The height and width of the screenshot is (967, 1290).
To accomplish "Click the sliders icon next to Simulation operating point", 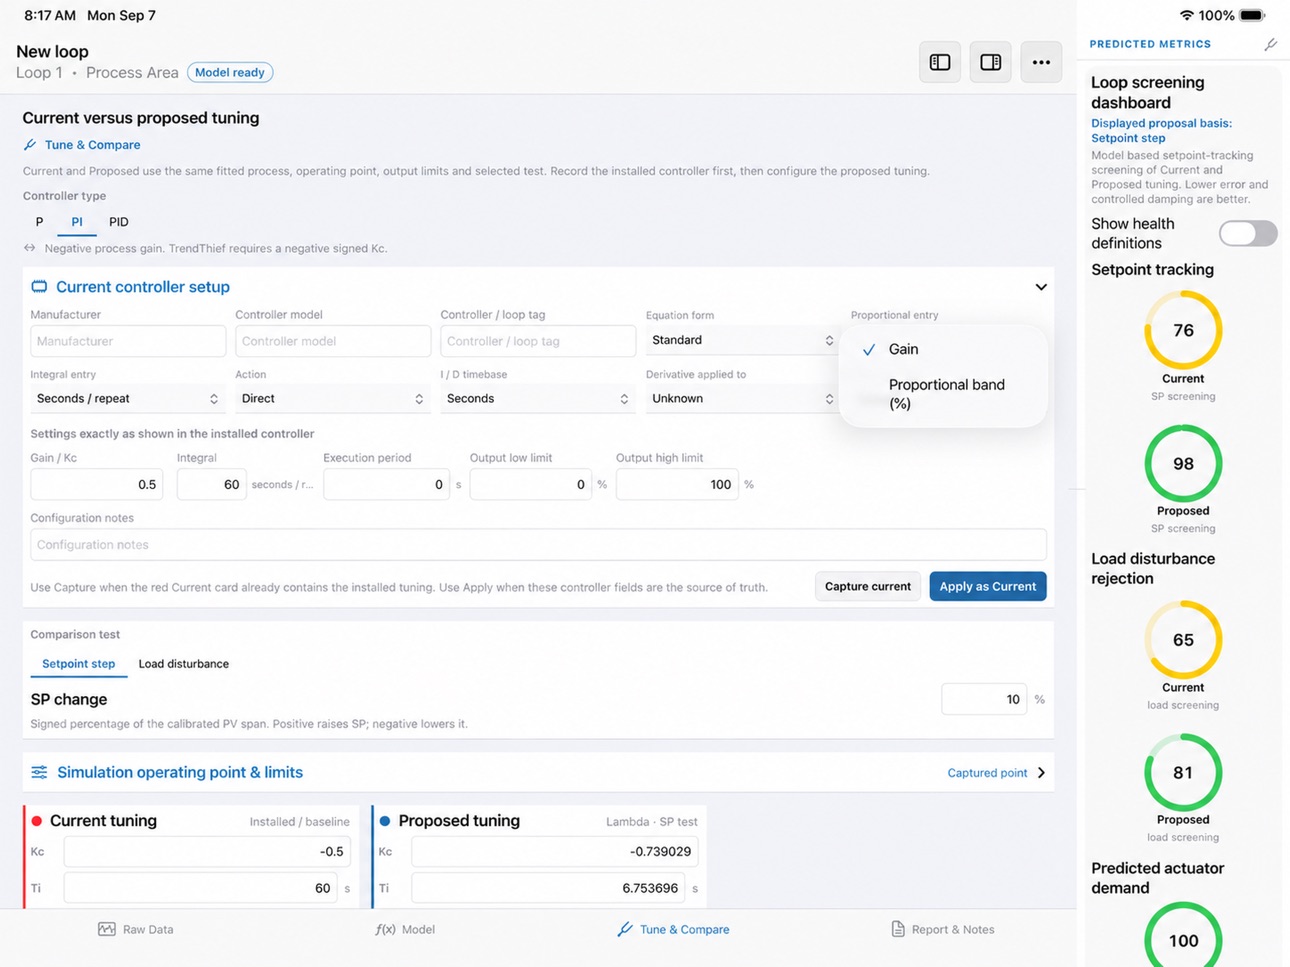I will [39, 772].
